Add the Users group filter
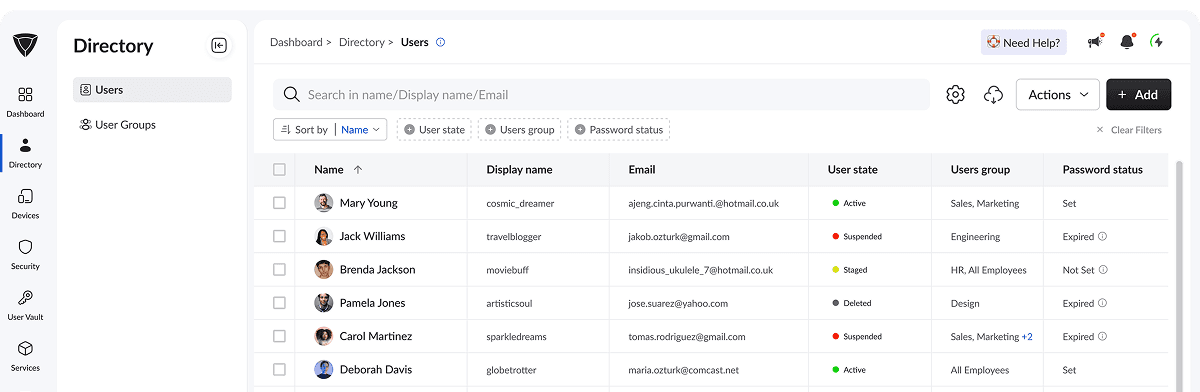 pyautogui.click(x=519, y=129)
